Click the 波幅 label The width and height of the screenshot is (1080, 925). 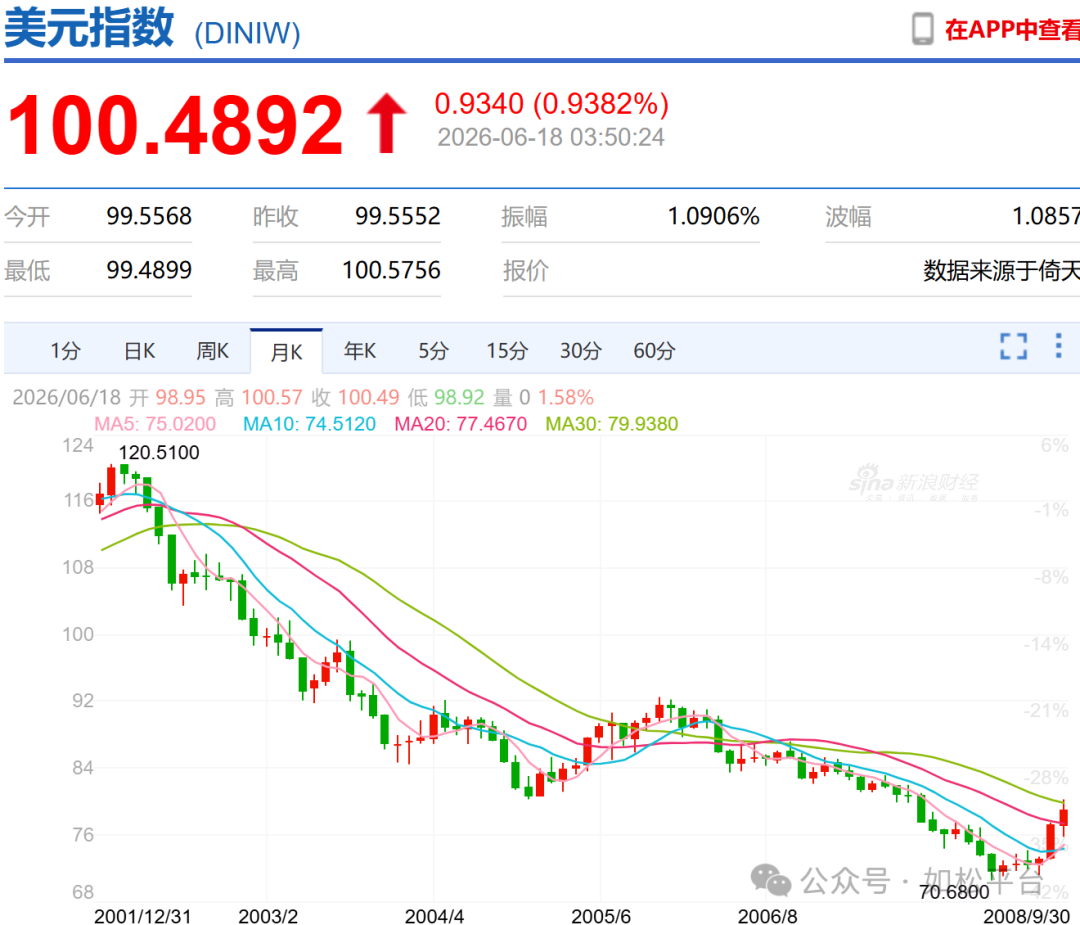click(849, 217)
